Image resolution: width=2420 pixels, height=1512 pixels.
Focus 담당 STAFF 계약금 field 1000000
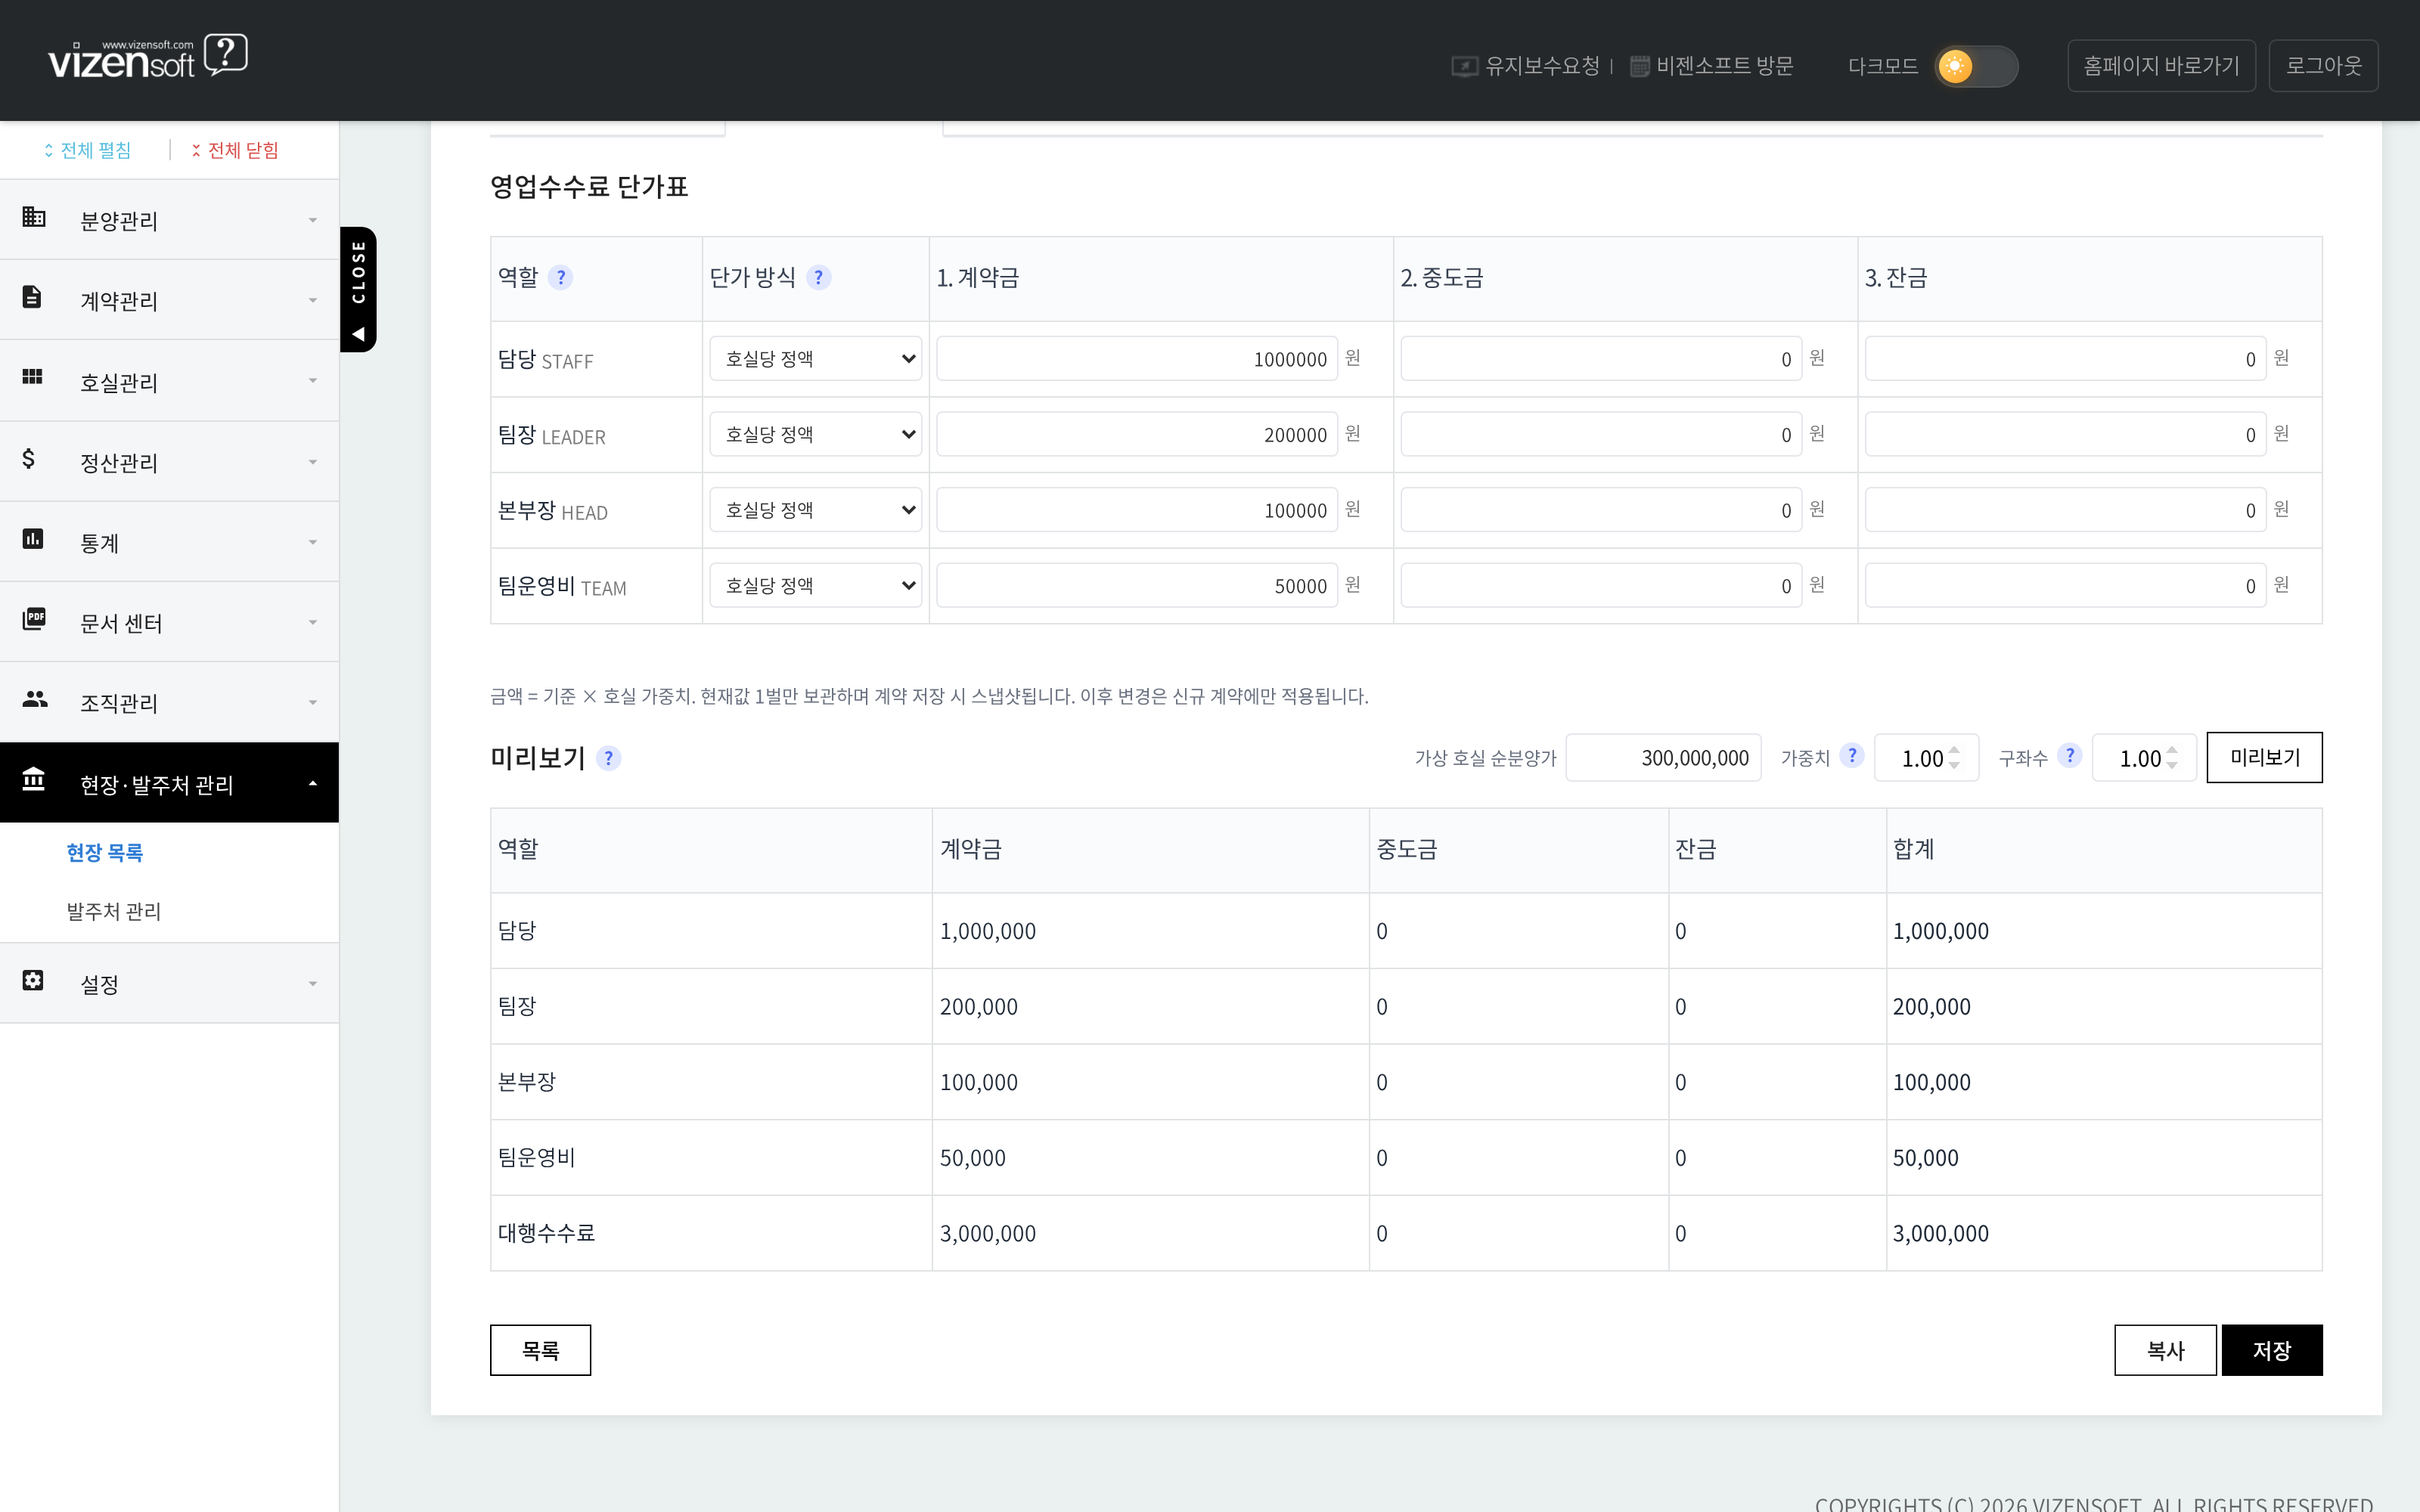pyautogui.click(x=1137, y=358)
